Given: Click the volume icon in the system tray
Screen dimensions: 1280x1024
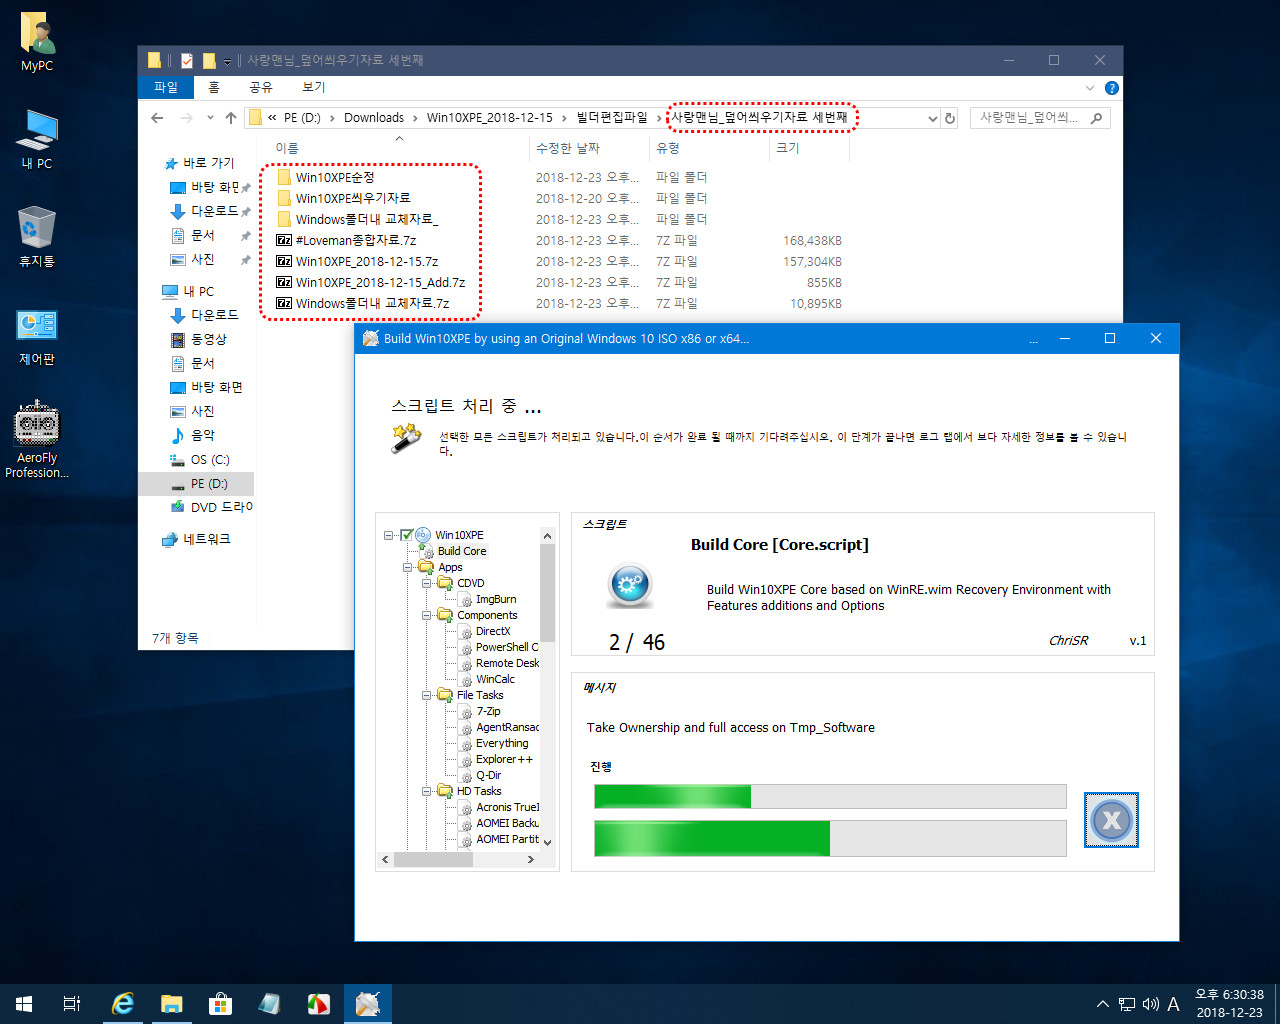Looking at the screenshot, I should (1150, 1004).
